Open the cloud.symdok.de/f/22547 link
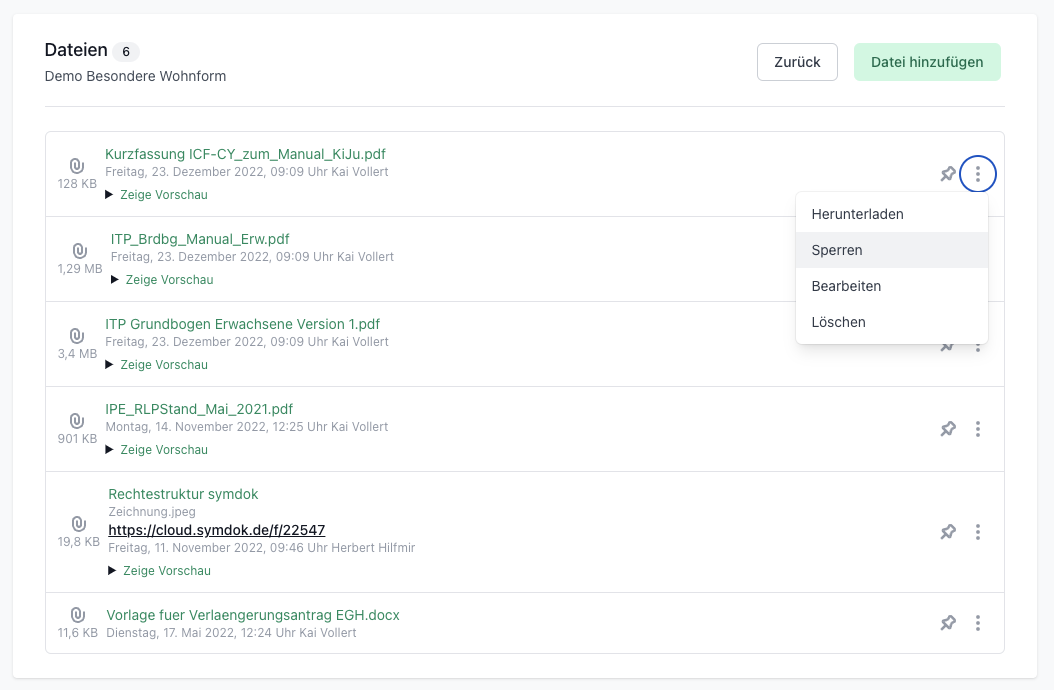This screenshot has width=1054, height=690. (x=216, y=530)
